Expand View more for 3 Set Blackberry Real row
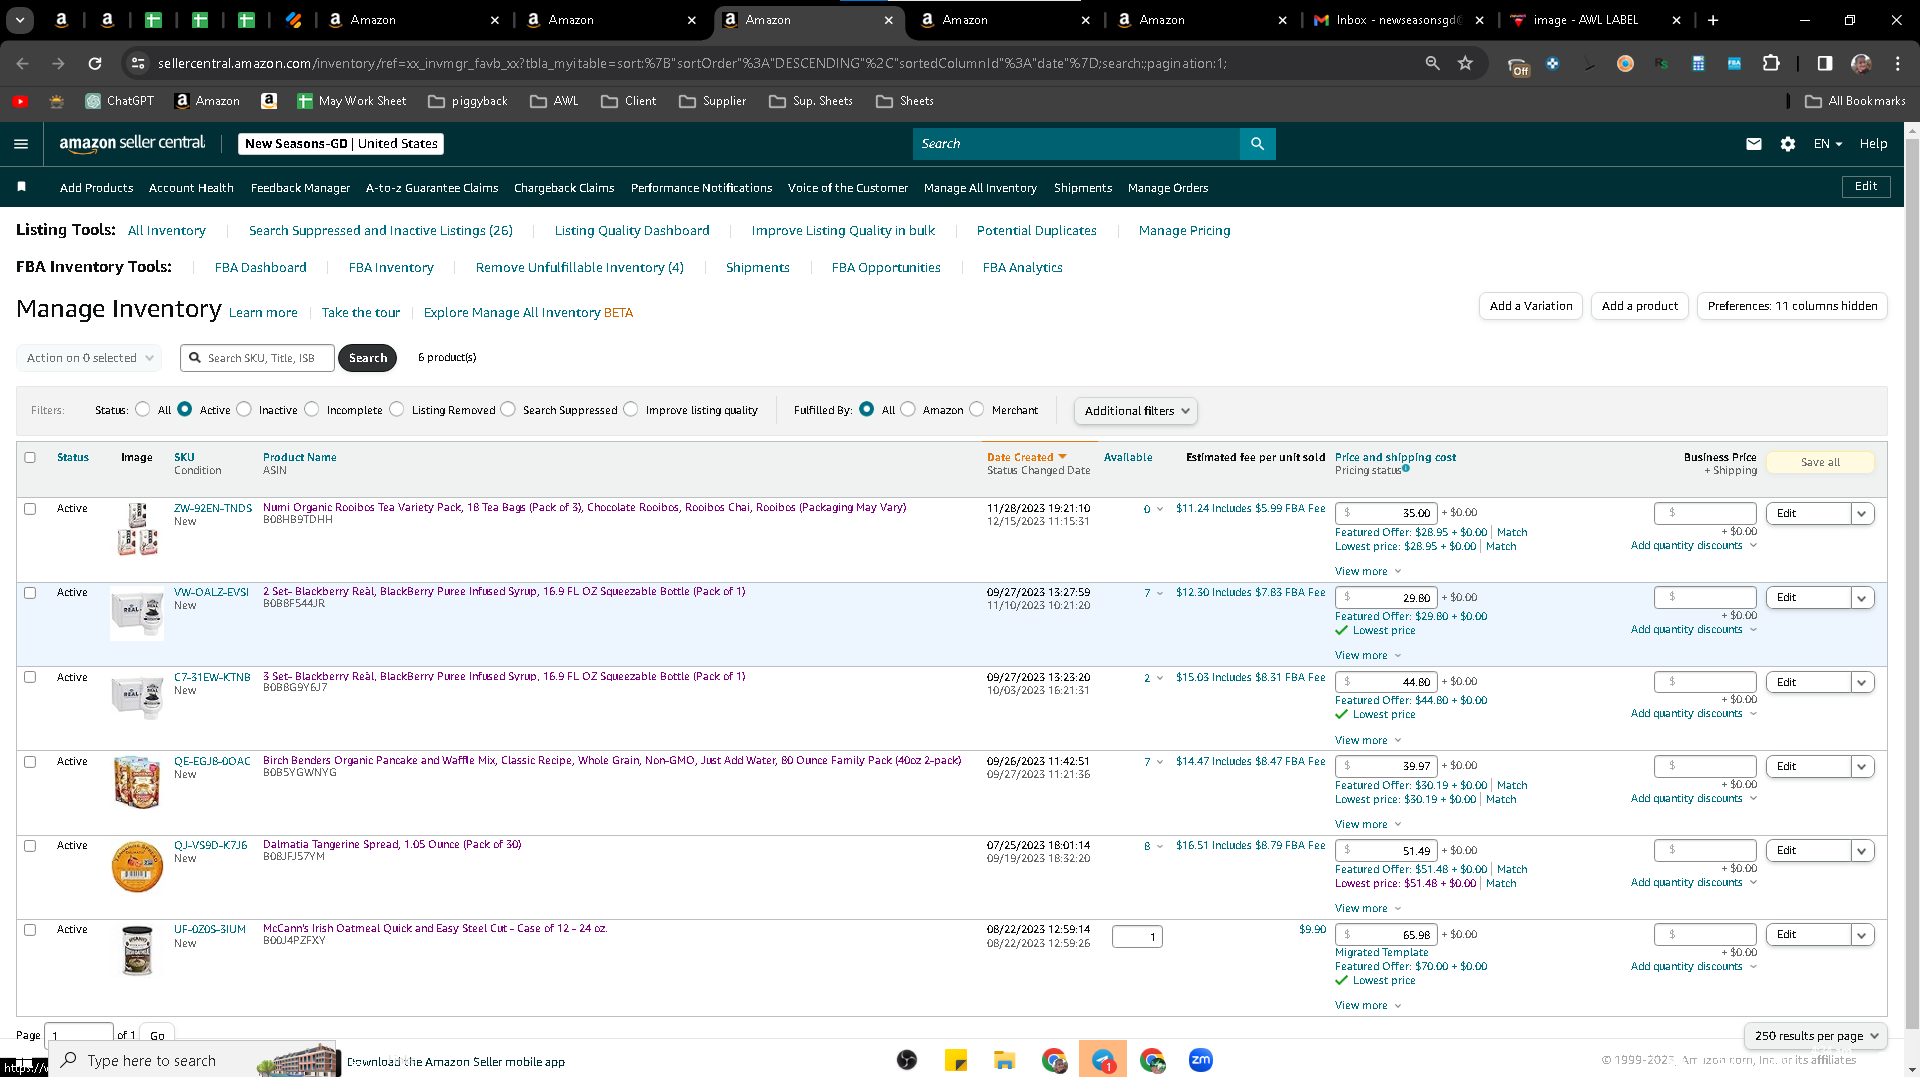The image size is (1920, 1077). tap(1368, 741)
